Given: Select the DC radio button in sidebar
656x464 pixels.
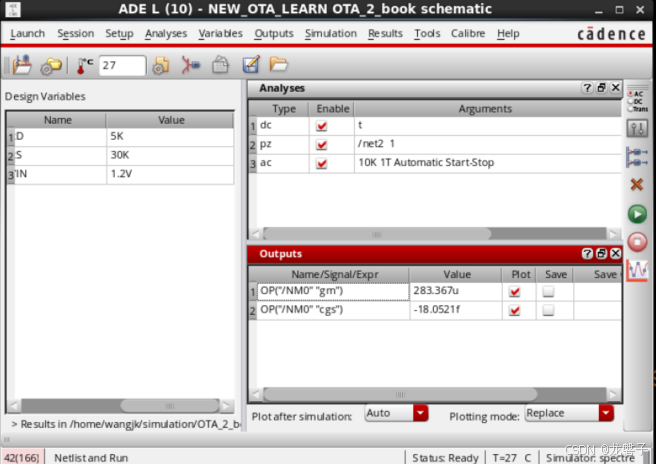Looking at the screenshot, I should pyautogui.click(x=630, y=101).
